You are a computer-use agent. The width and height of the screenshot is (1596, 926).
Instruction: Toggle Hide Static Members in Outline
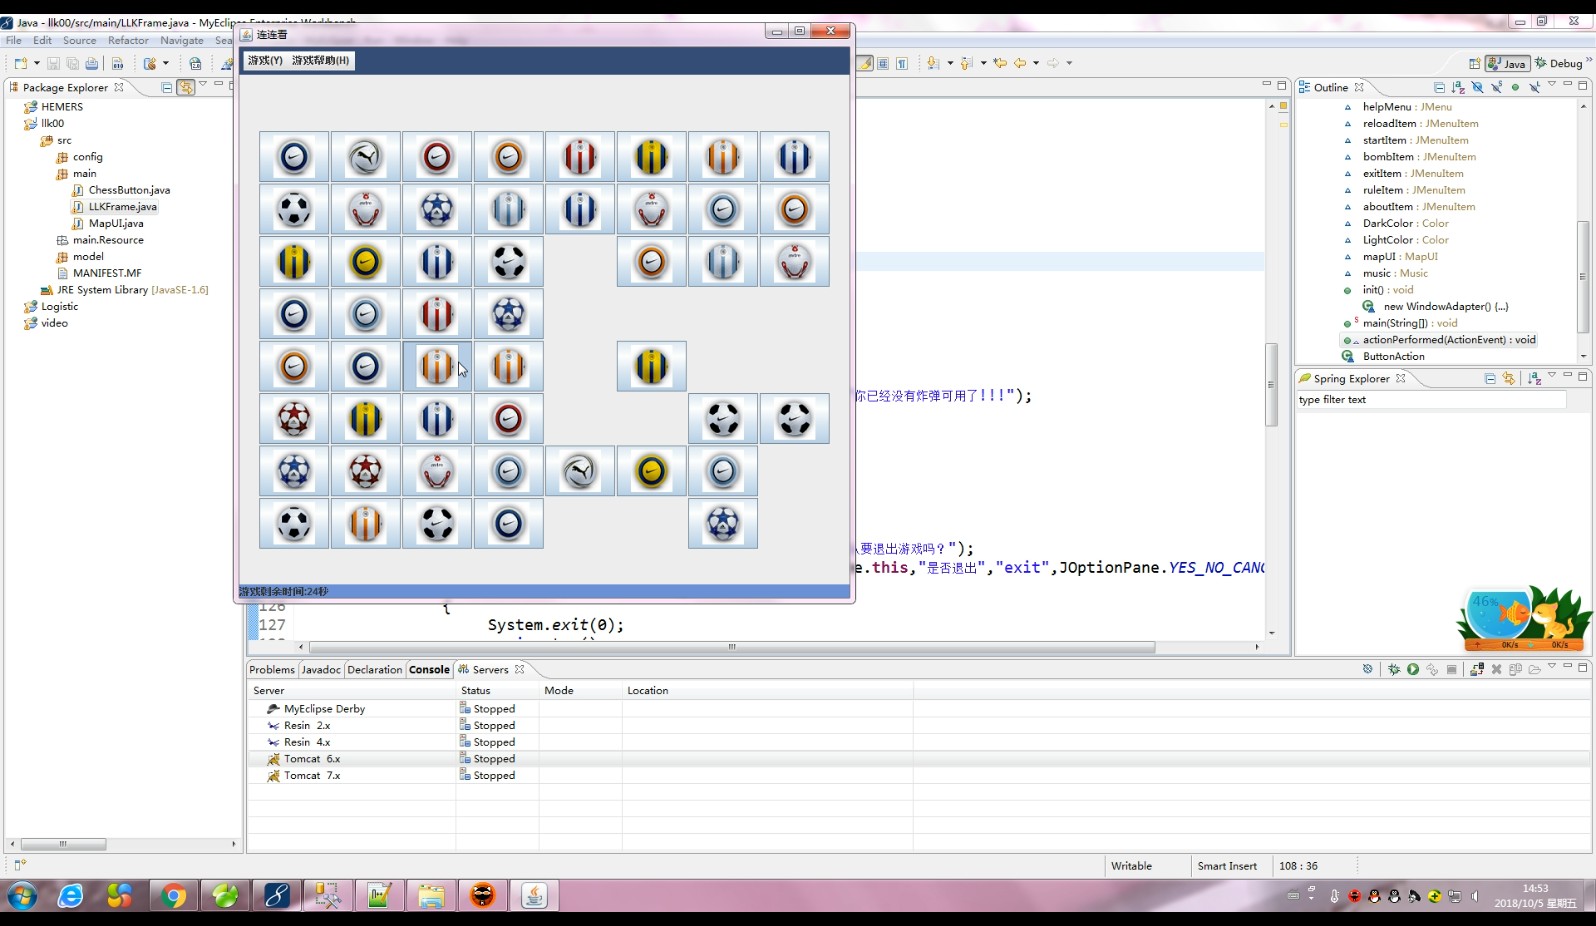coord(1496,87)
